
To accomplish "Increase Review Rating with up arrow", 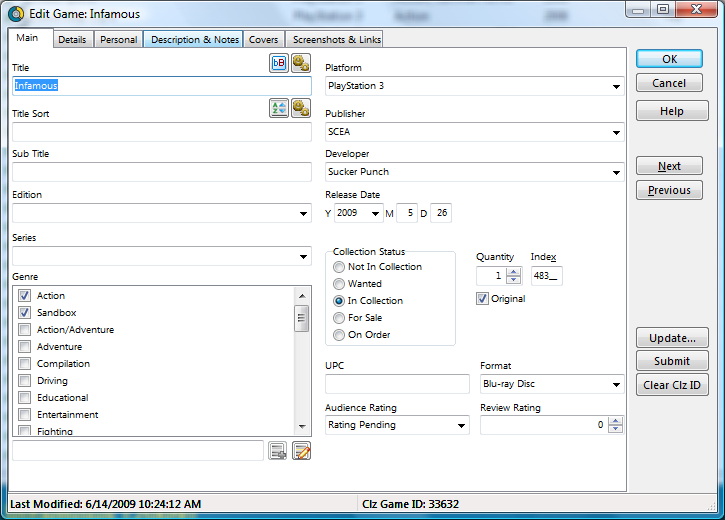I will click(615, 421).
